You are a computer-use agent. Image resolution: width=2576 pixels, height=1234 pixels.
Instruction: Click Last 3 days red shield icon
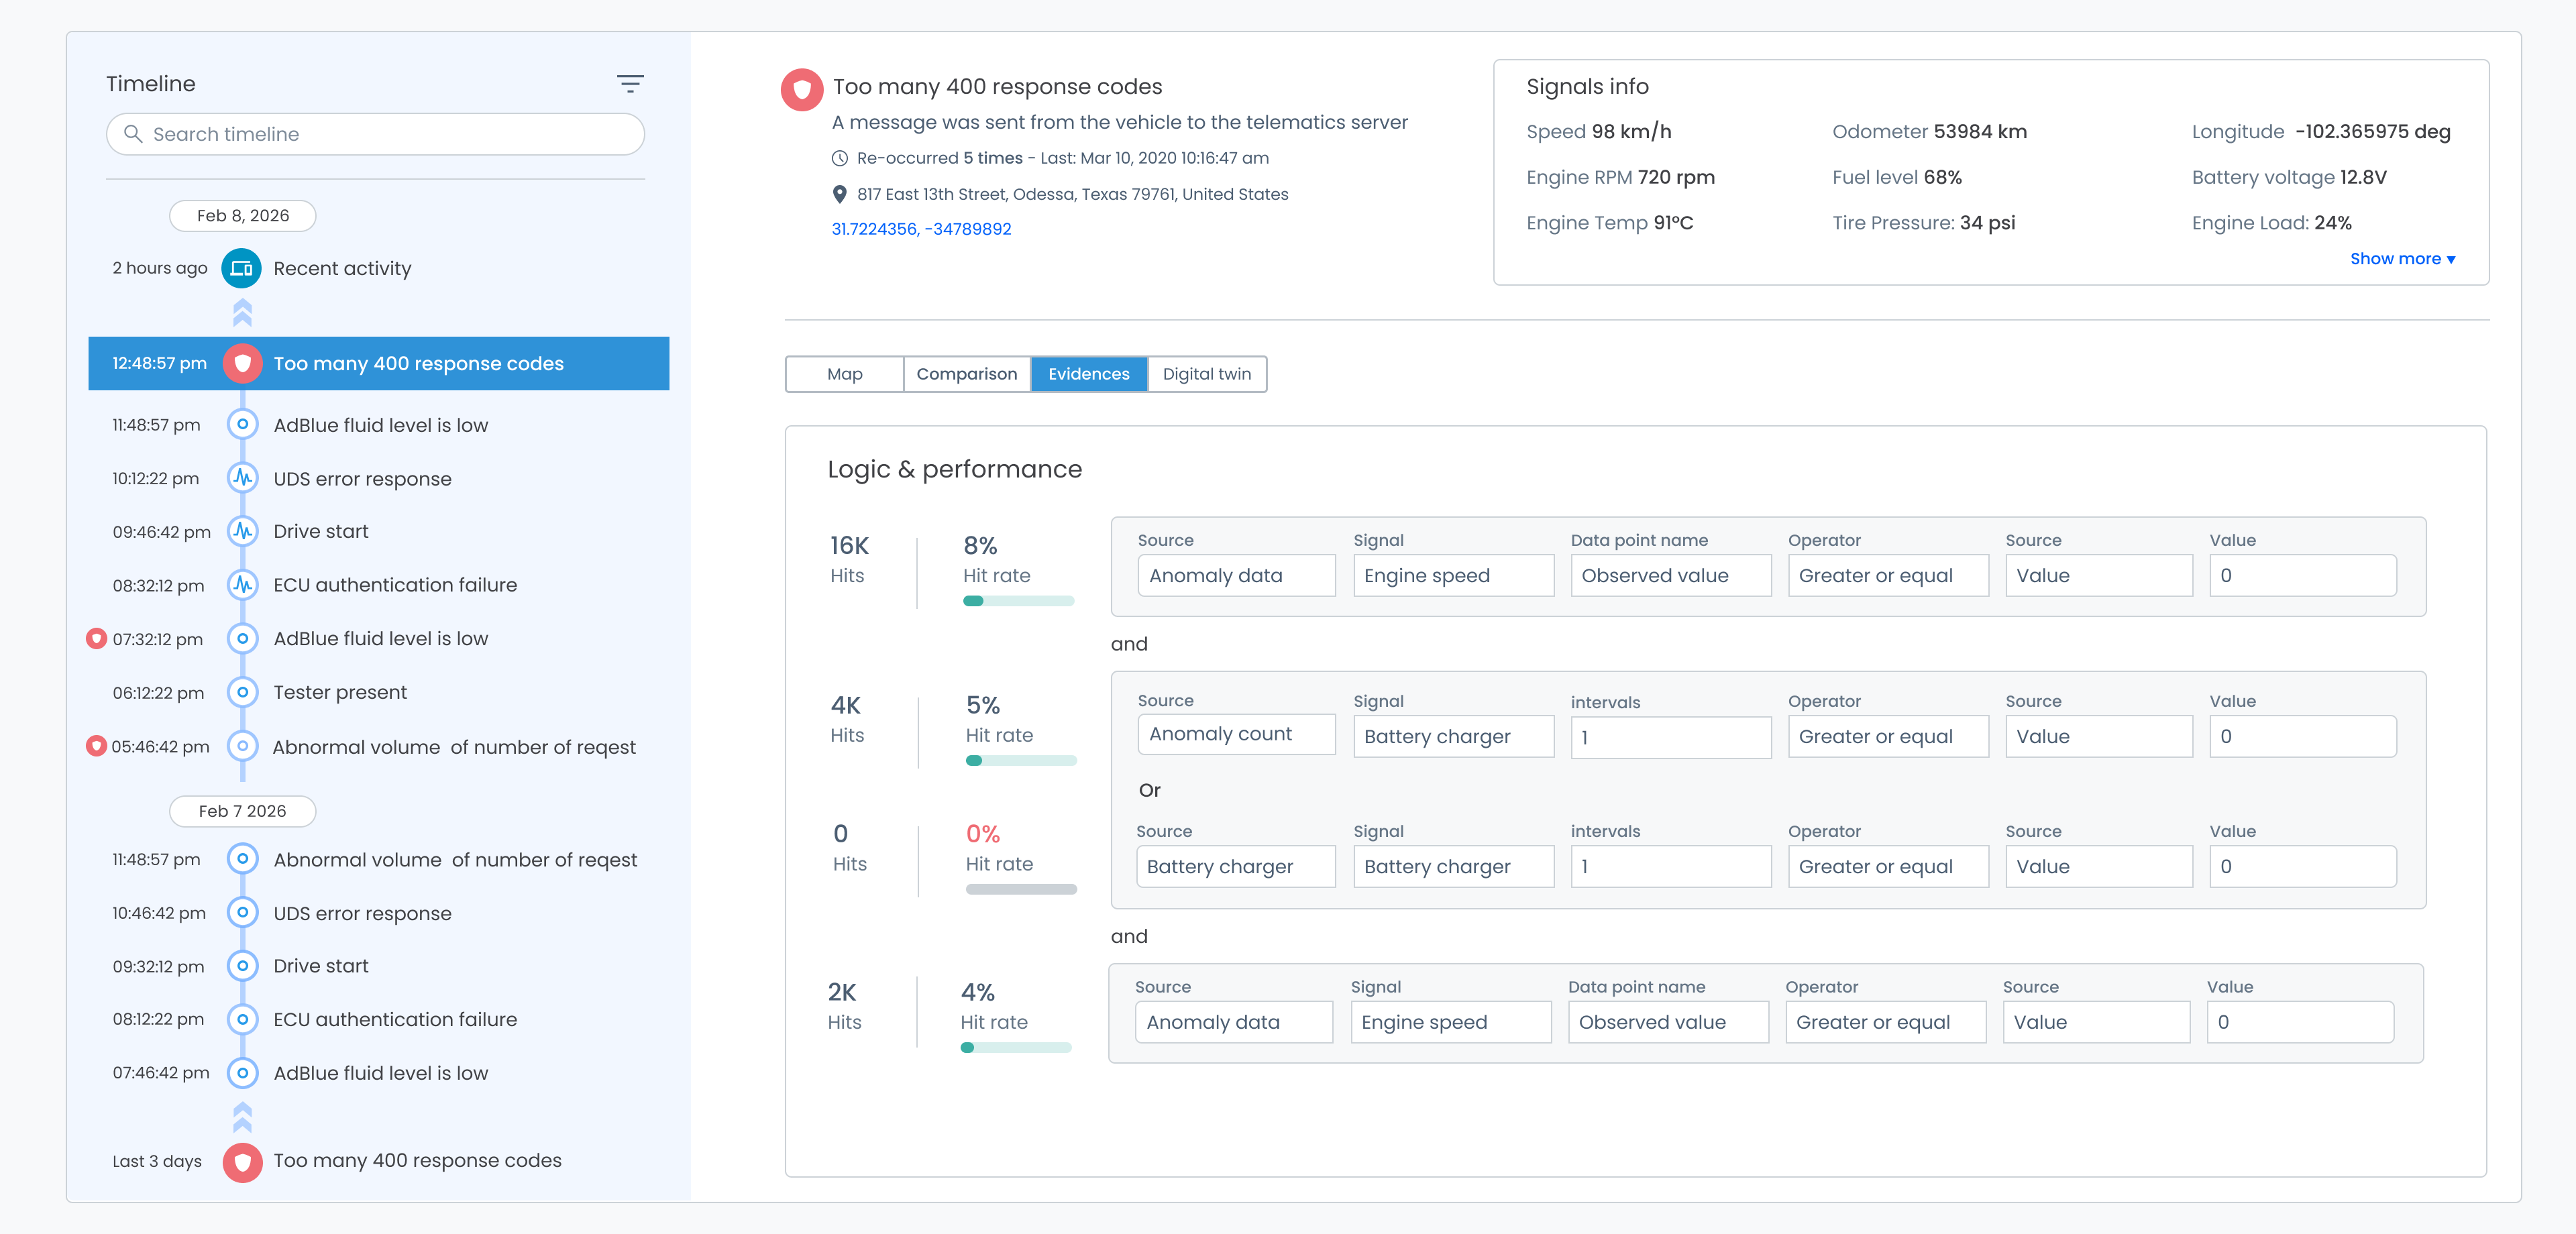(x=242, y=1162)
